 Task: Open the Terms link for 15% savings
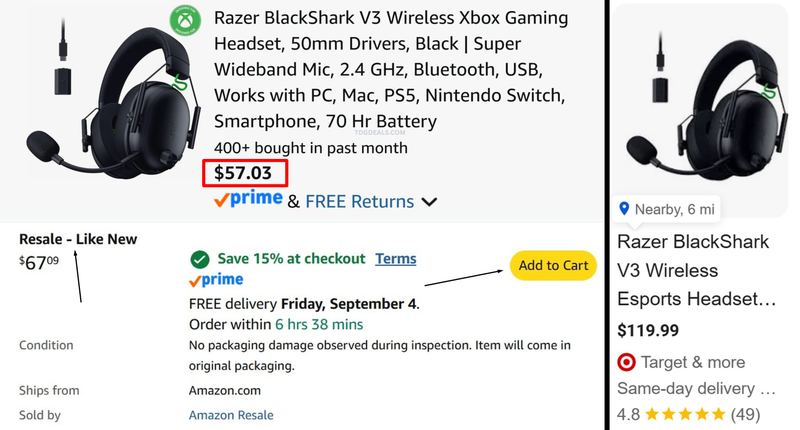pyautogui.click(x=396, y=259)
